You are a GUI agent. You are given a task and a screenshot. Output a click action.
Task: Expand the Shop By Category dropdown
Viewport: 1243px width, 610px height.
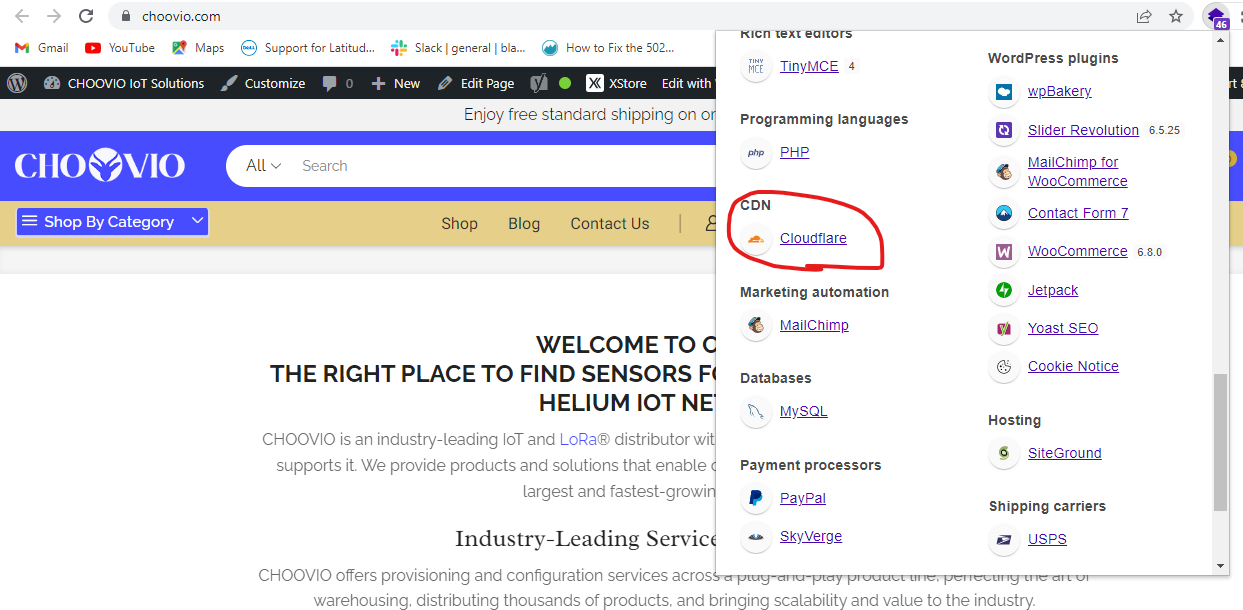tap(112, 222)
